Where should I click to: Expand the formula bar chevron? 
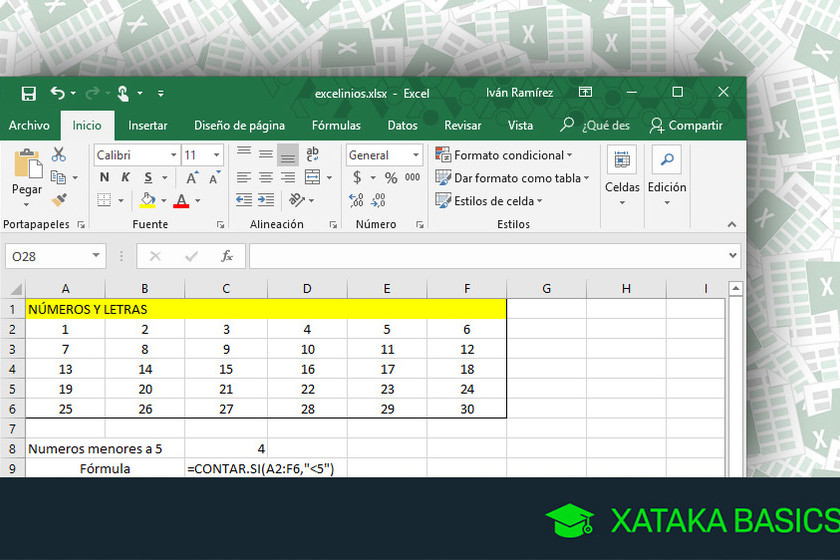(733, 256)
